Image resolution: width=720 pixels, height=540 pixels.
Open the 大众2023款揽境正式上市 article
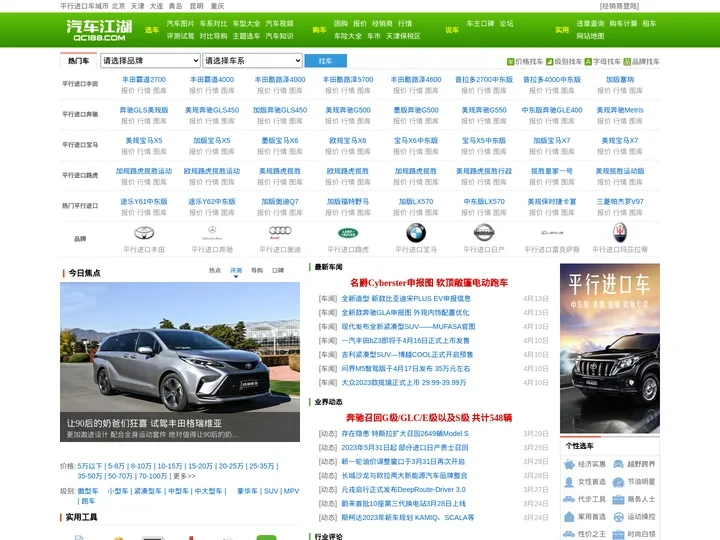404,382
